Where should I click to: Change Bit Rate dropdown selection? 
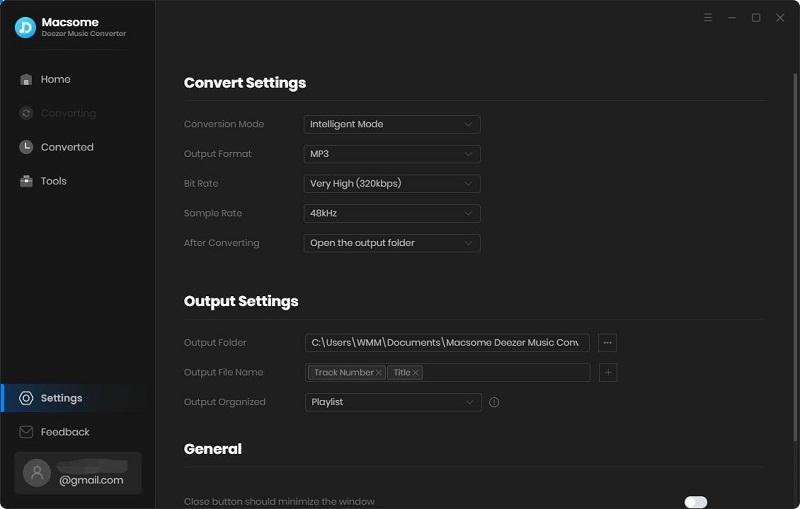[x=392, y=184]
